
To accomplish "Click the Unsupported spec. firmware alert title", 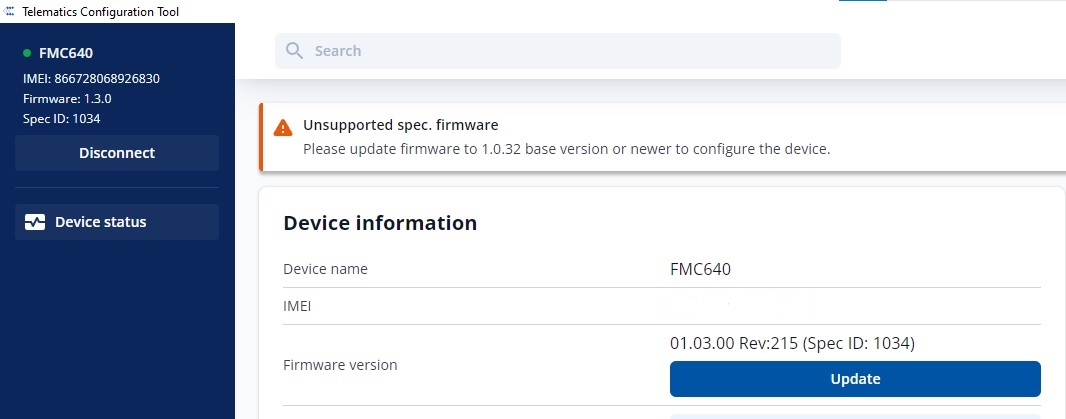I will (x=400, y=125).
